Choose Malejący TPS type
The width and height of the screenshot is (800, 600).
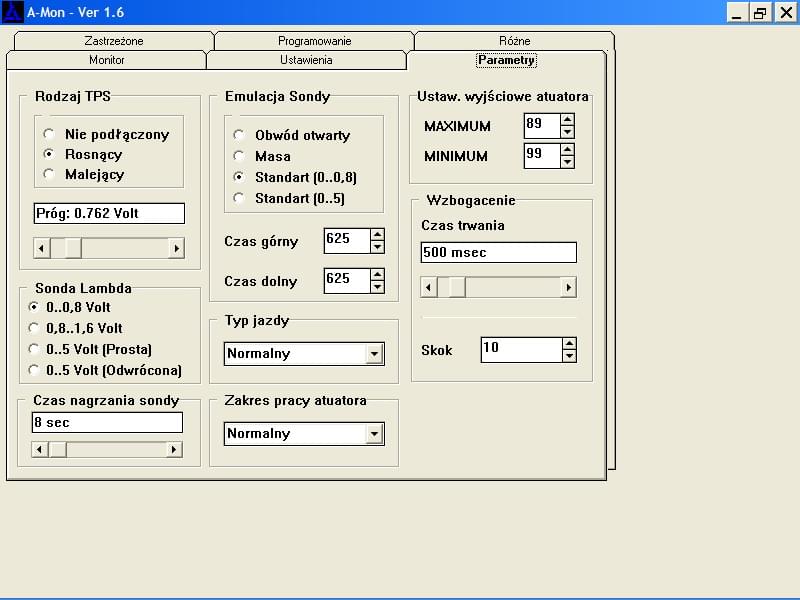84,174
